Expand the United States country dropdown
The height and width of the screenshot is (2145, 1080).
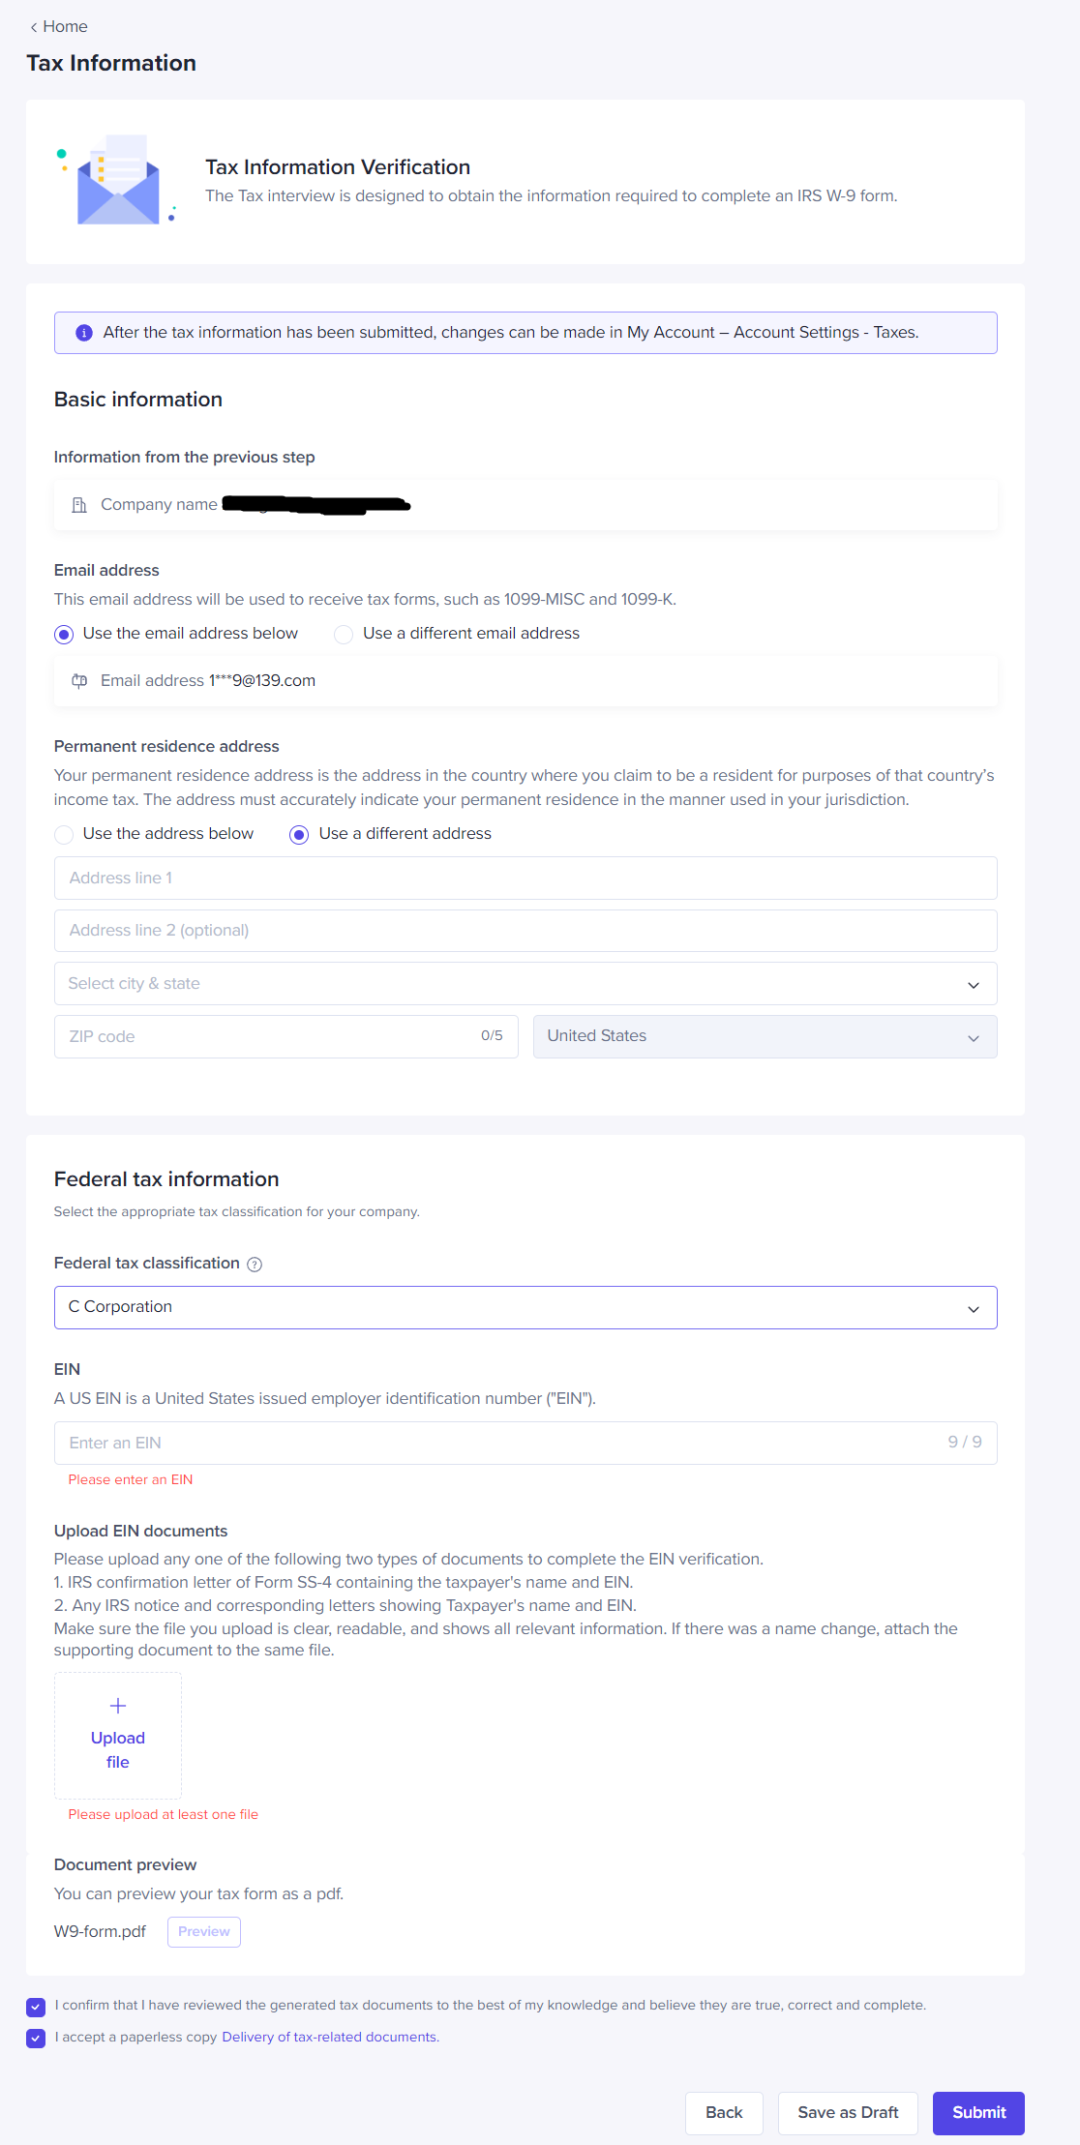[x=764, y=1037]
